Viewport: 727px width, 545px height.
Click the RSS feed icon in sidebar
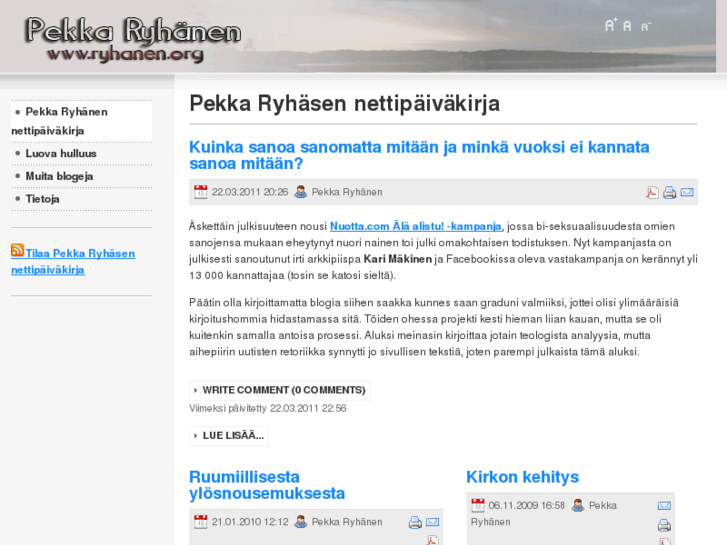[18, 251]
